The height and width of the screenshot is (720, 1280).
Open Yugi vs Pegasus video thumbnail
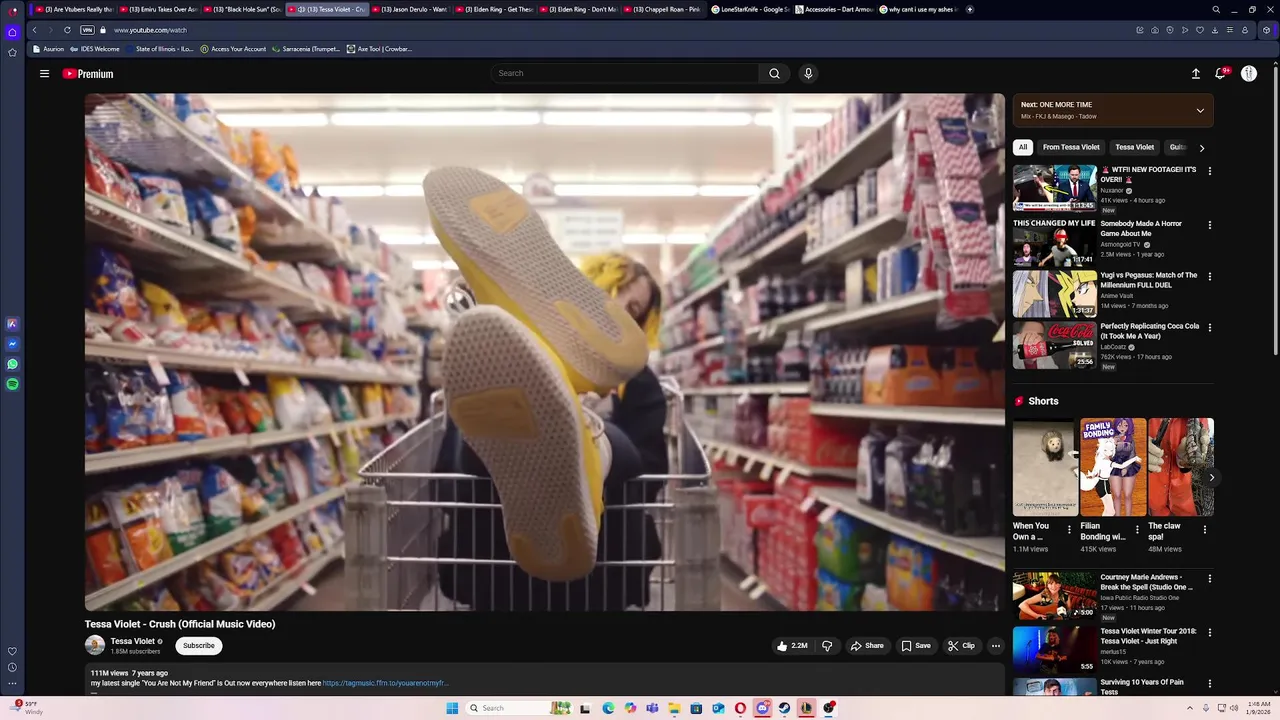pos(1054,293)
